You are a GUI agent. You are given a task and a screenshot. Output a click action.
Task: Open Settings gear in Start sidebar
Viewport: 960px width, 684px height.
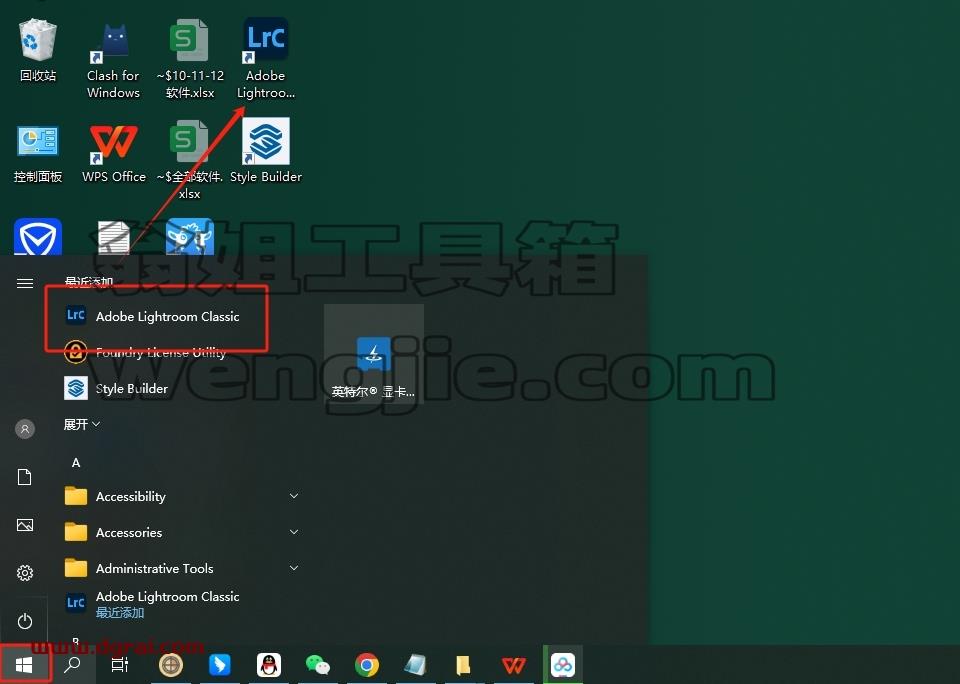pyautogui.click(x=24, y=573)
